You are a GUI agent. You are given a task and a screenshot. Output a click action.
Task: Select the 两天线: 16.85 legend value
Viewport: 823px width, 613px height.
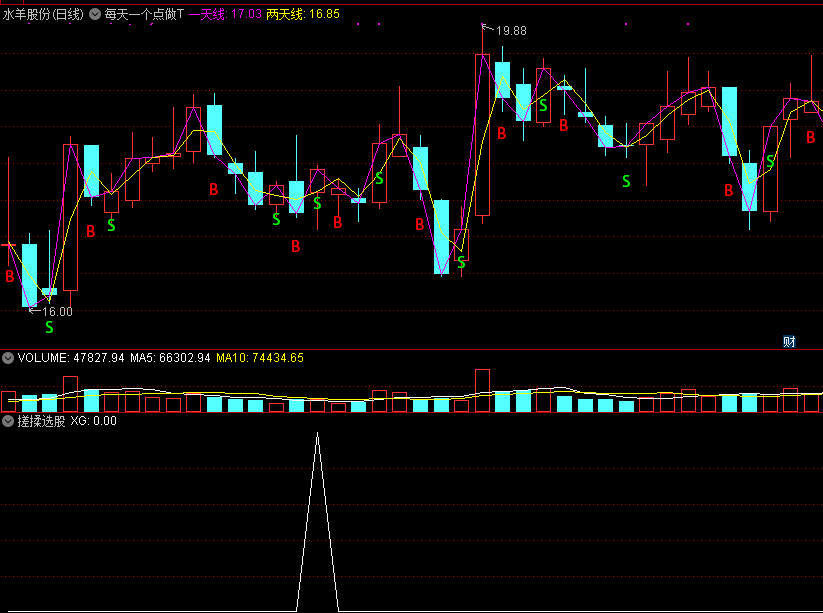pyautogui.click(x=303, y=14)
